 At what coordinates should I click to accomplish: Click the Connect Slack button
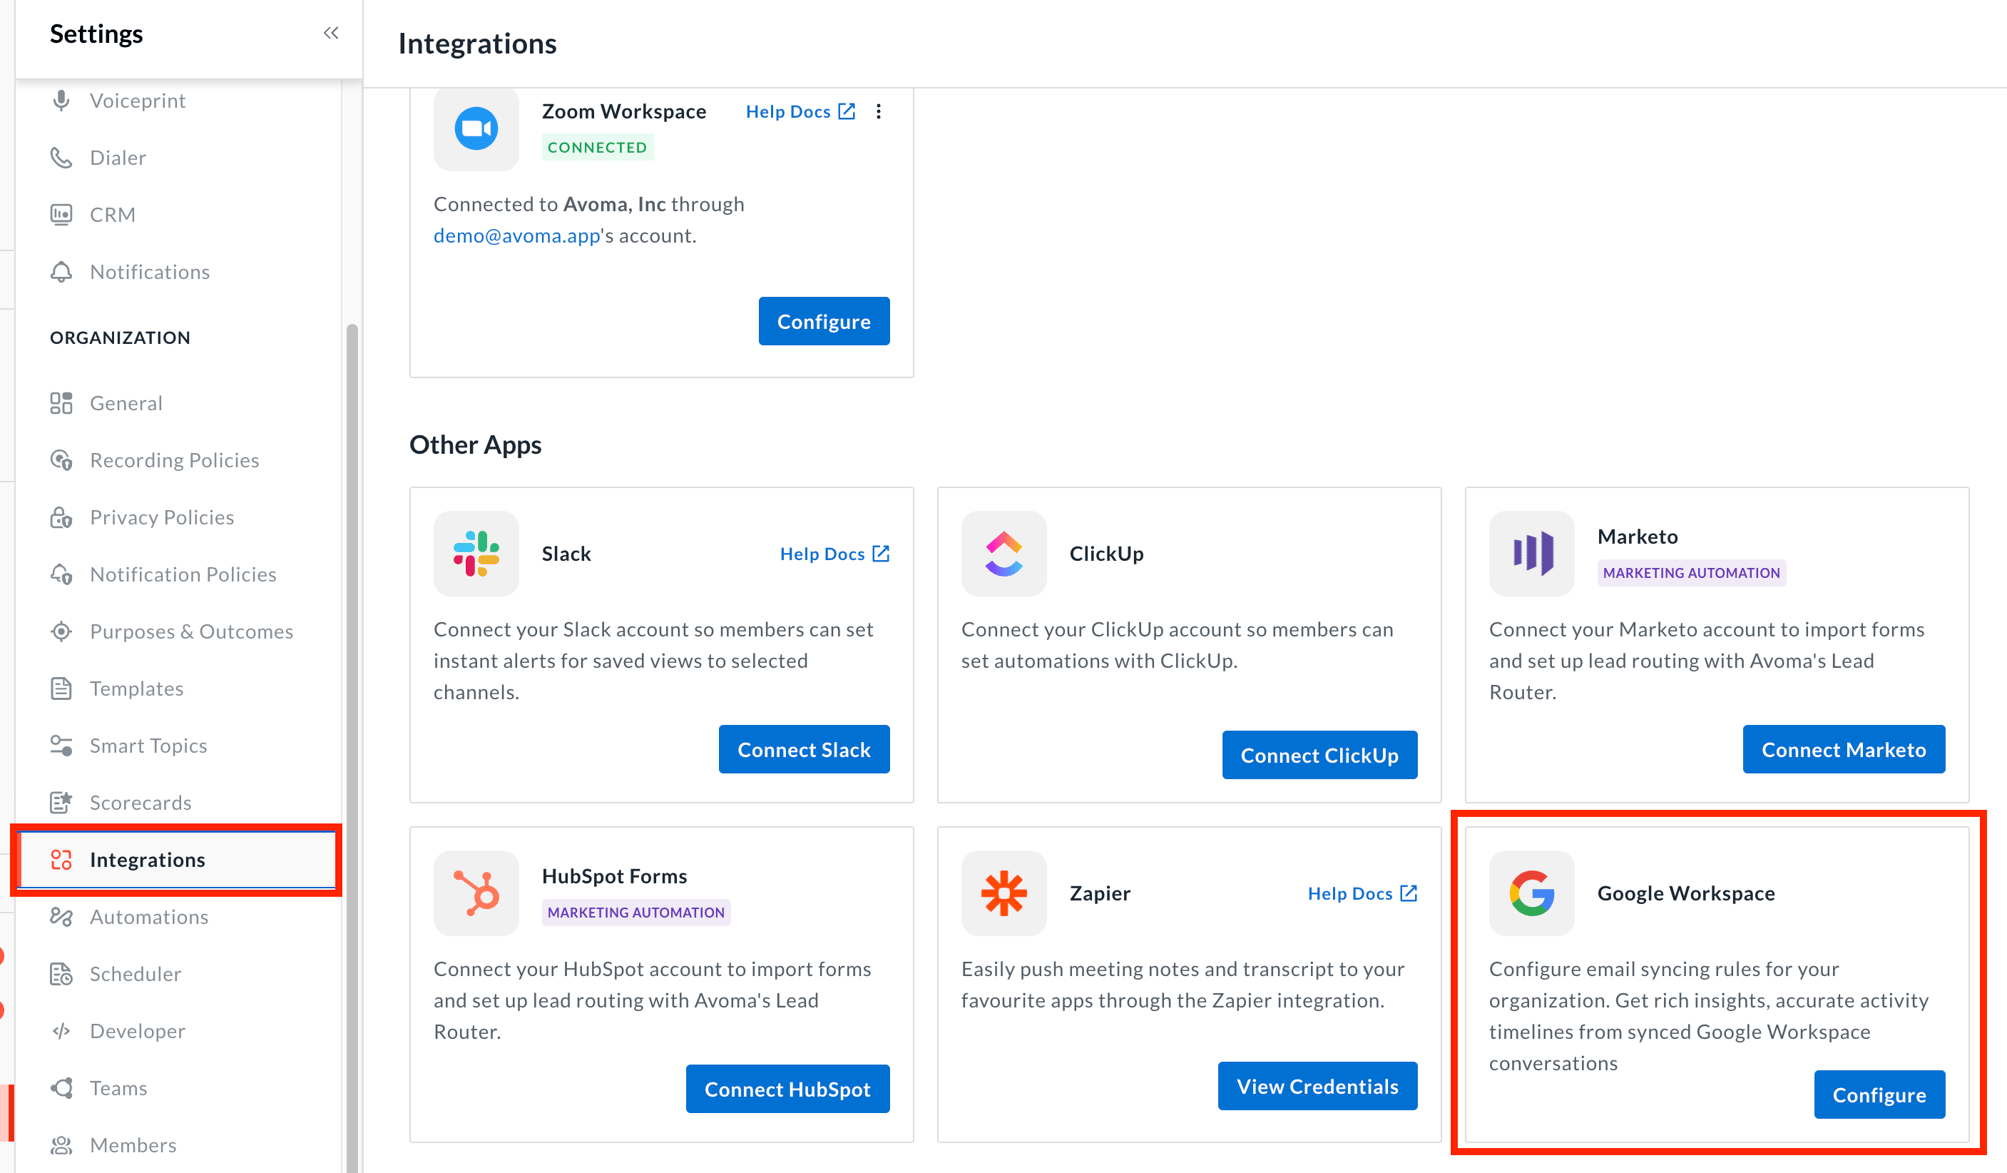804,748
